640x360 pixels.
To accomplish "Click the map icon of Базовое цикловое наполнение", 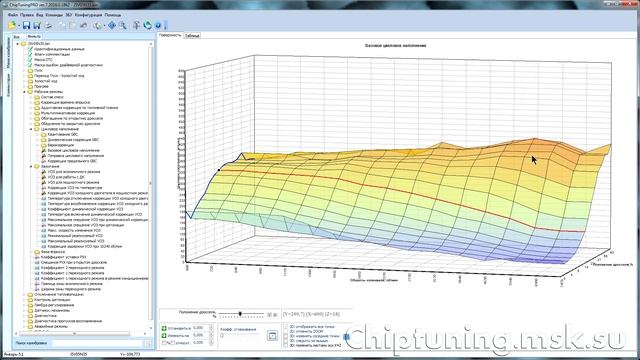I will (44, 150).
